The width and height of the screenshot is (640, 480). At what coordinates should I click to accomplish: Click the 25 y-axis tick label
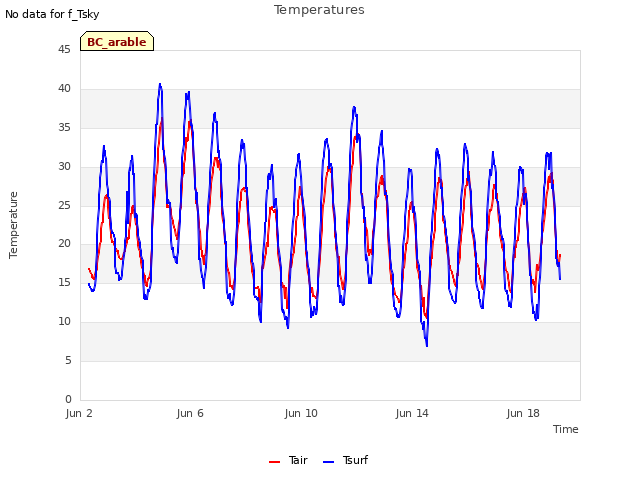tap(64, 205)
